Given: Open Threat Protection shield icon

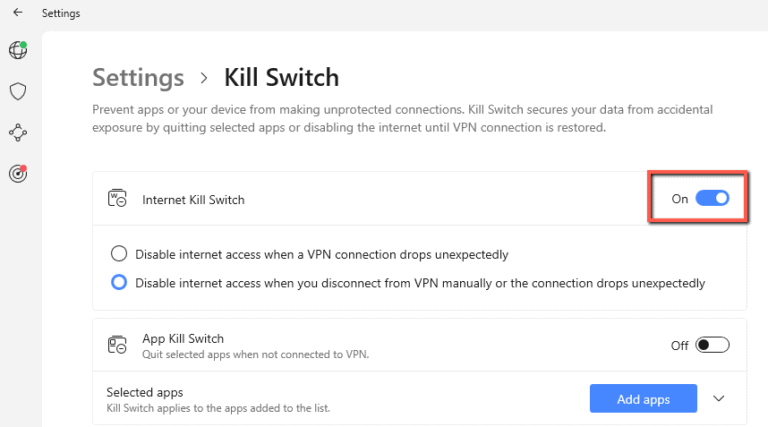Looking at the screenshot, I should point(17,92).
